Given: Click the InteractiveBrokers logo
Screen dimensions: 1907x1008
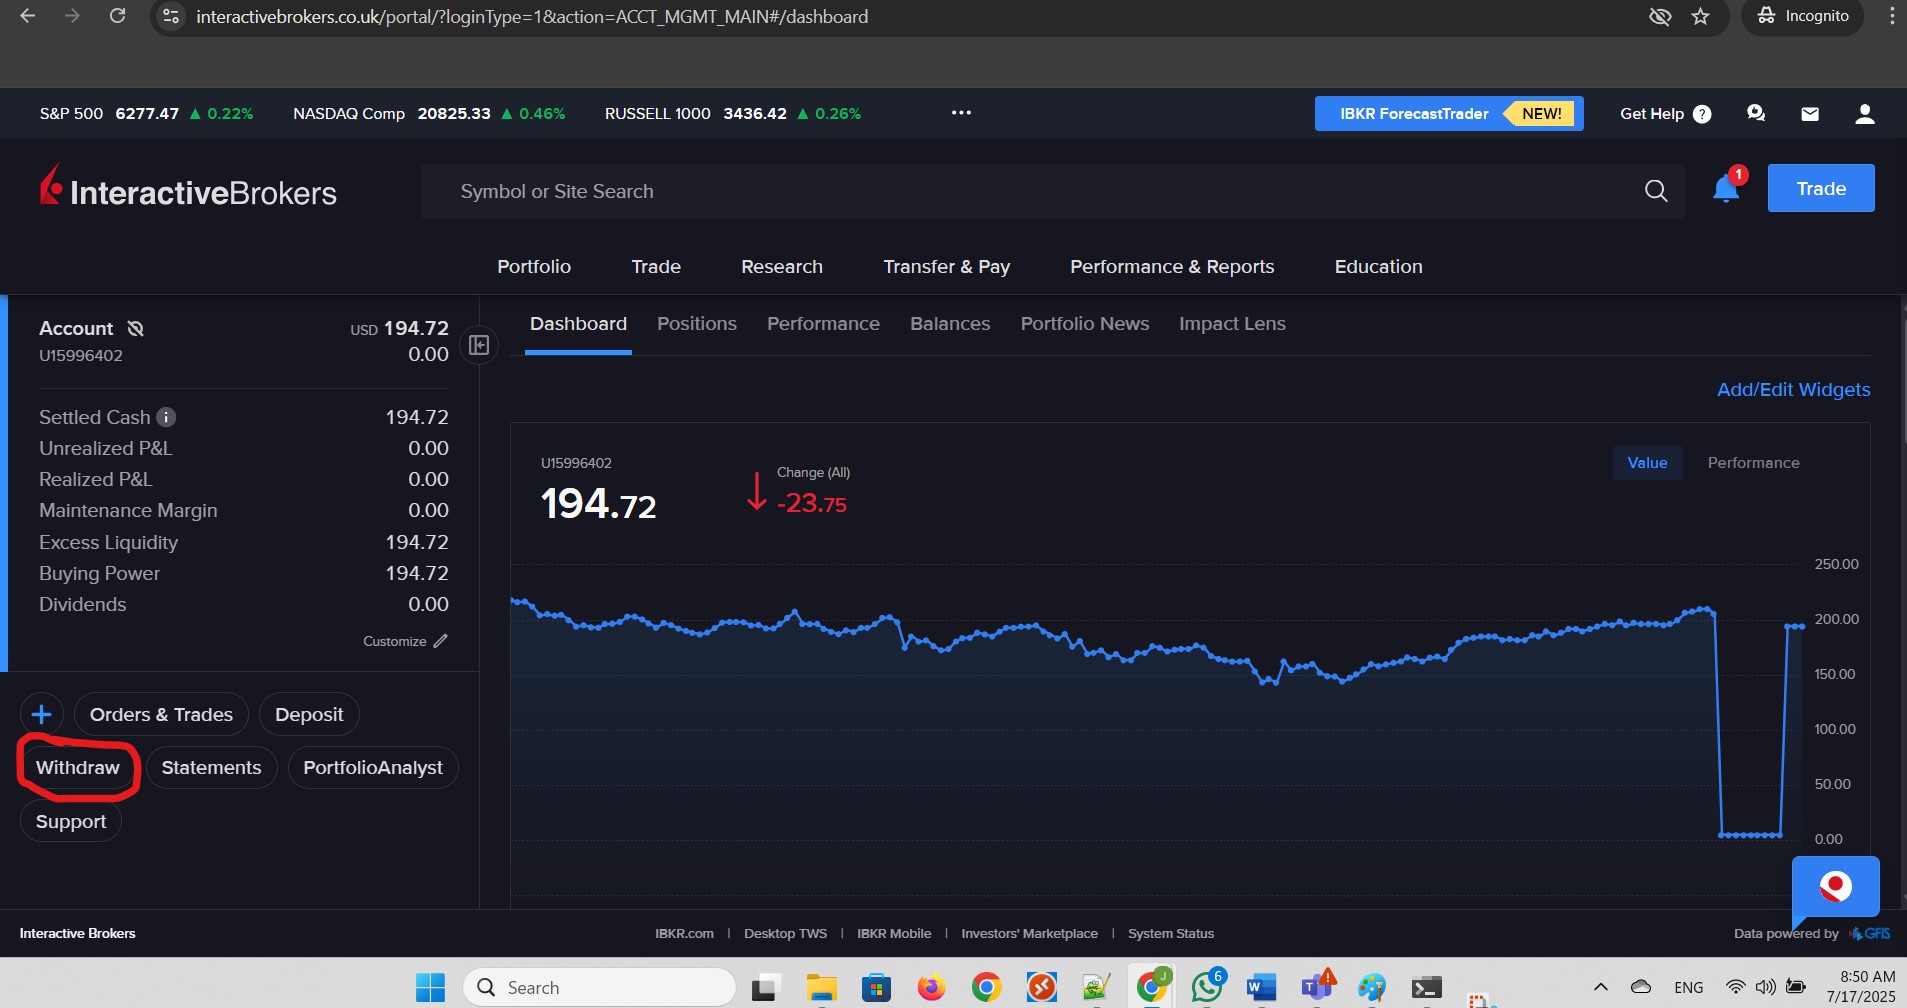Looking at the screenshot, I should pyautogui.click(x=188, y=188).
